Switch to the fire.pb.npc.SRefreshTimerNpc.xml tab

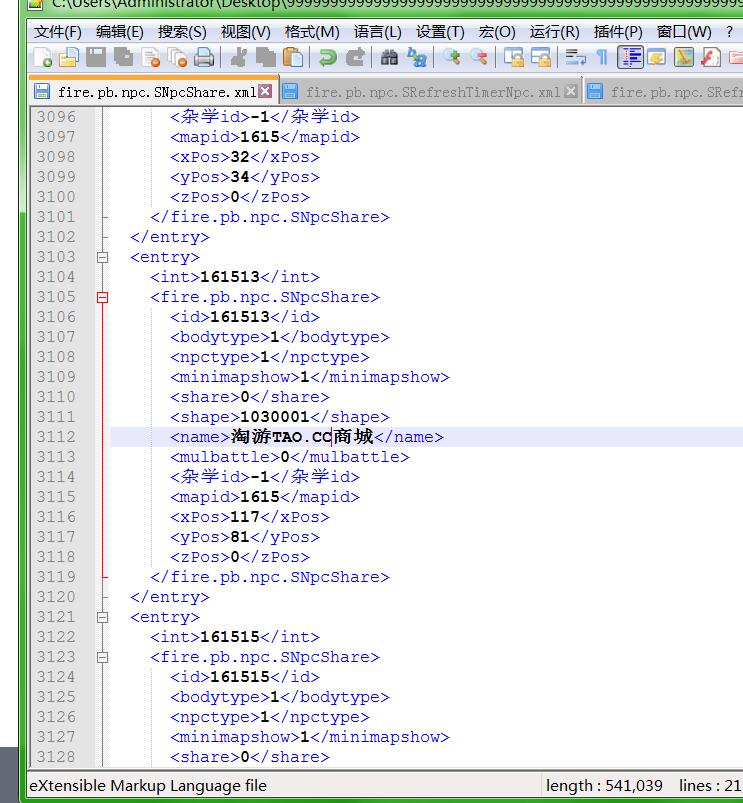[x=433, y=92]
